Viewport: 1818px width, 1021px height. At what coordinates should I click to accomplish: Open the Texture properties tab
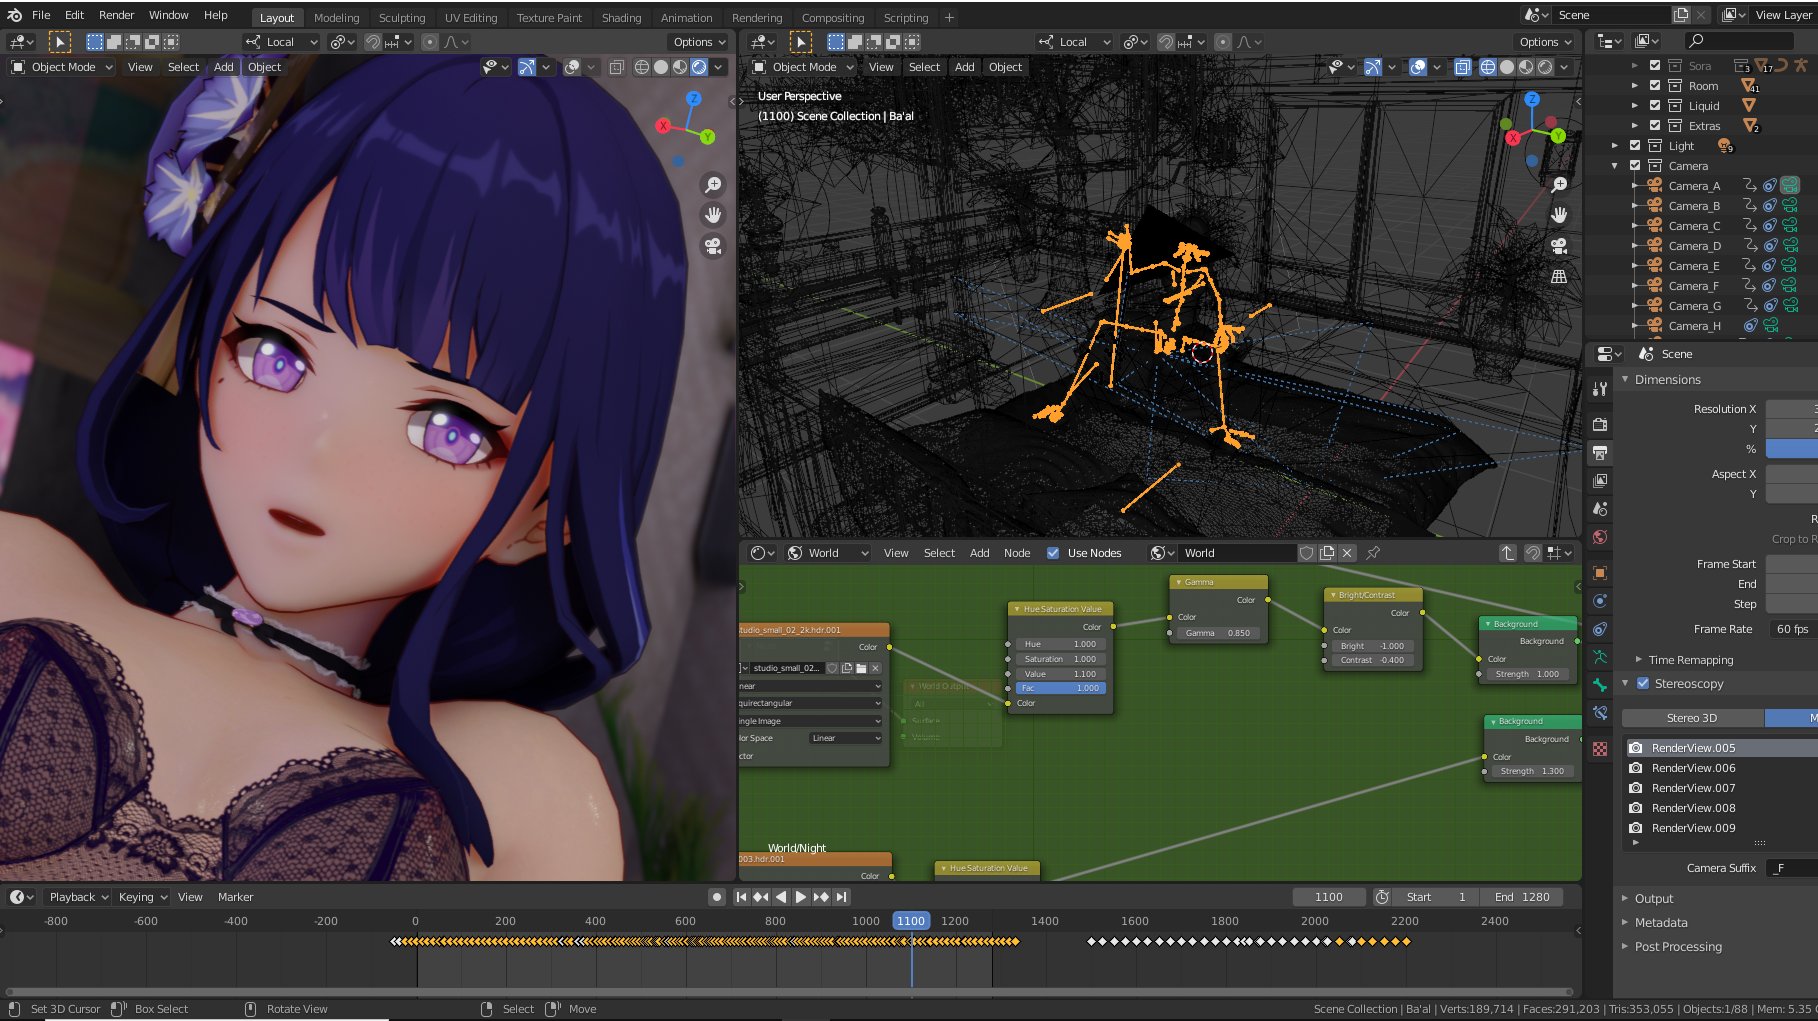tap(1600, 748)
